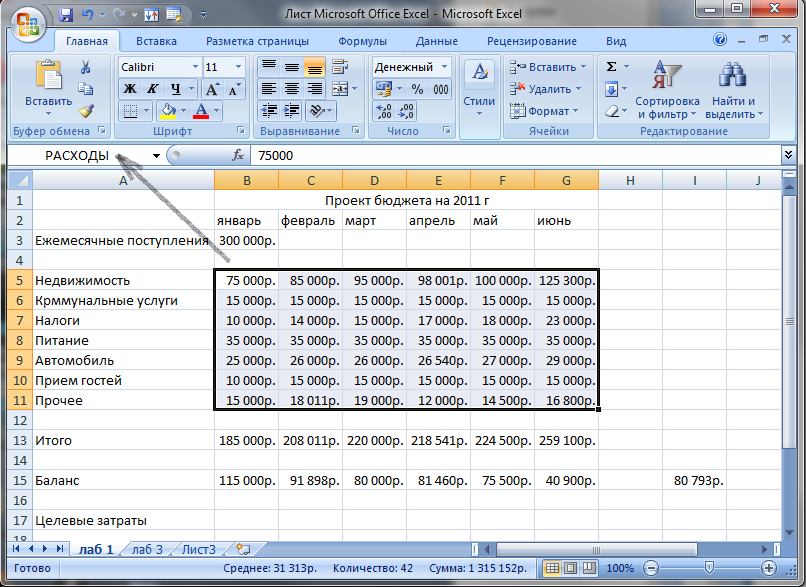This screenshot has height=587, width=806.
Task: Expand the formula bar
Action: point(788,155)
